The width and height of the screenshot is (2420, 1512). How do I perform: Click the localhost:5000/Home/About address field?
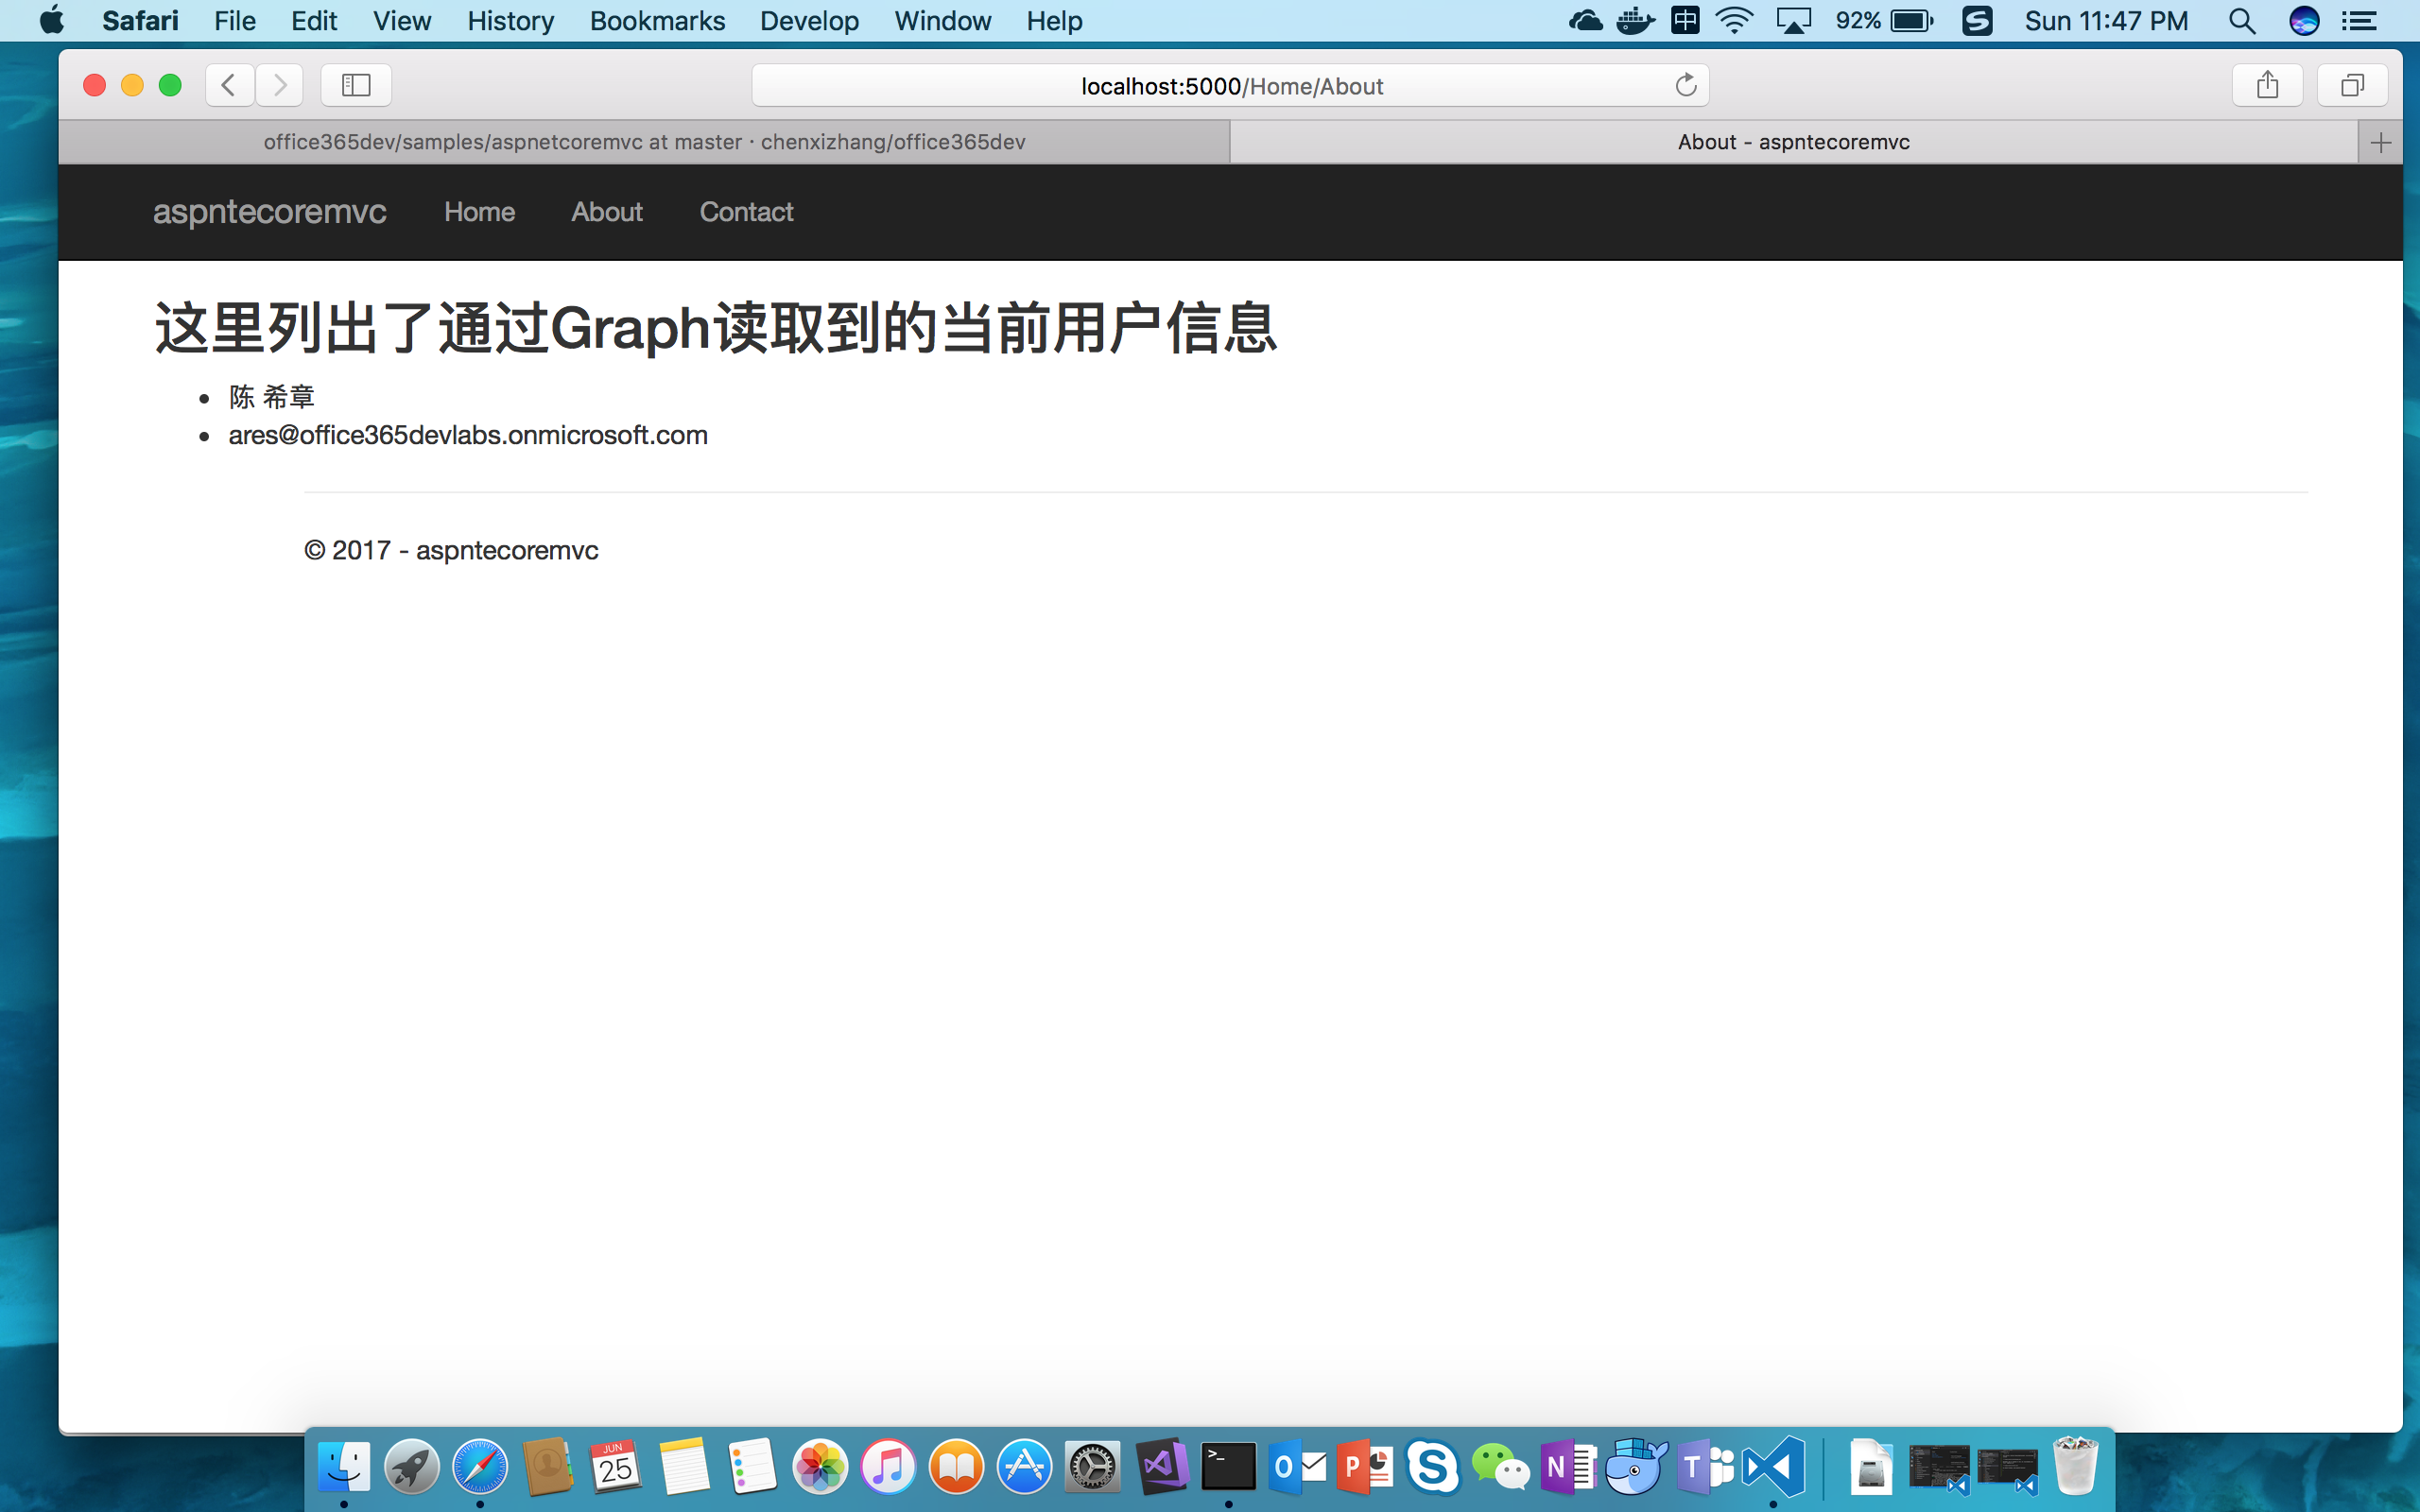point(1231,86)
